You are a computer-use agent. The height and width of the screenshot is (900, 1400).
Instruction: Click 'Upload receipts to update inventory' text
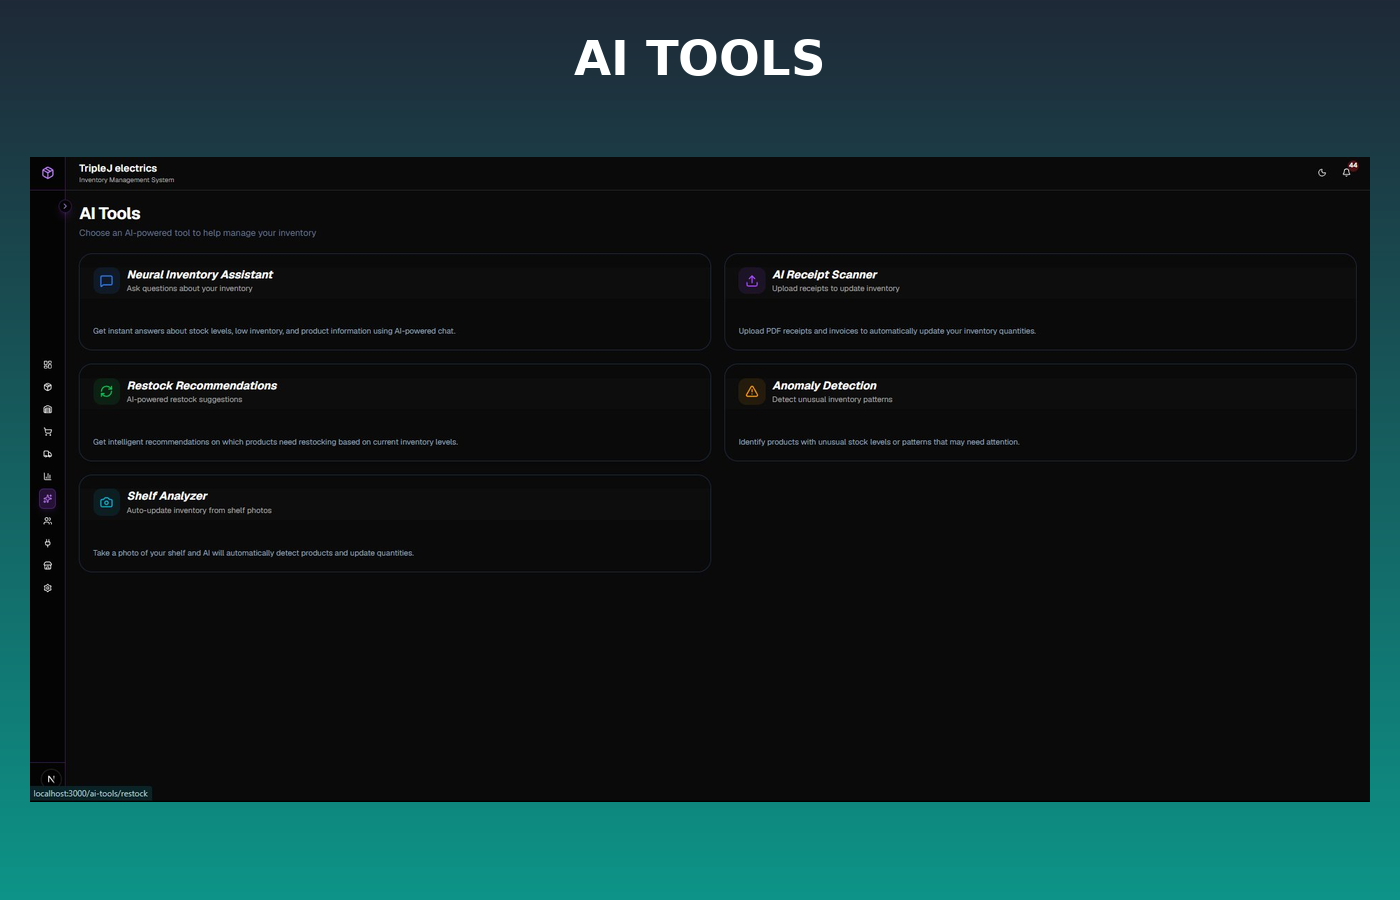point(836,288)
